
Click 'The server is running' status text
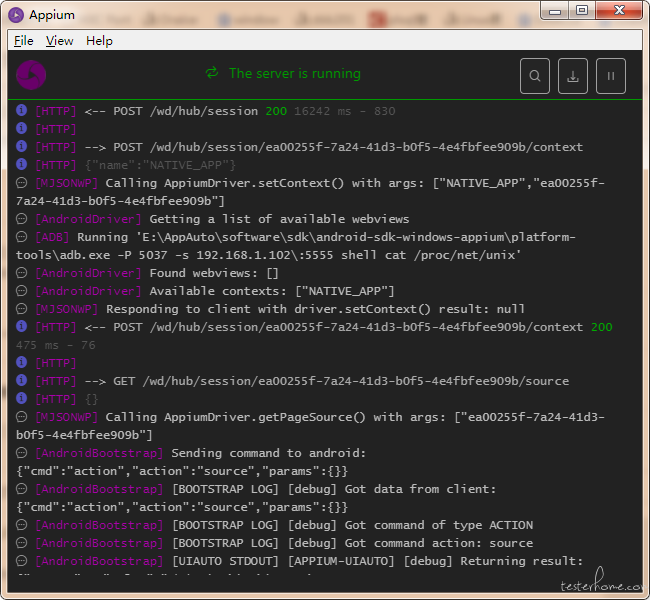click(x=295, y=73)
